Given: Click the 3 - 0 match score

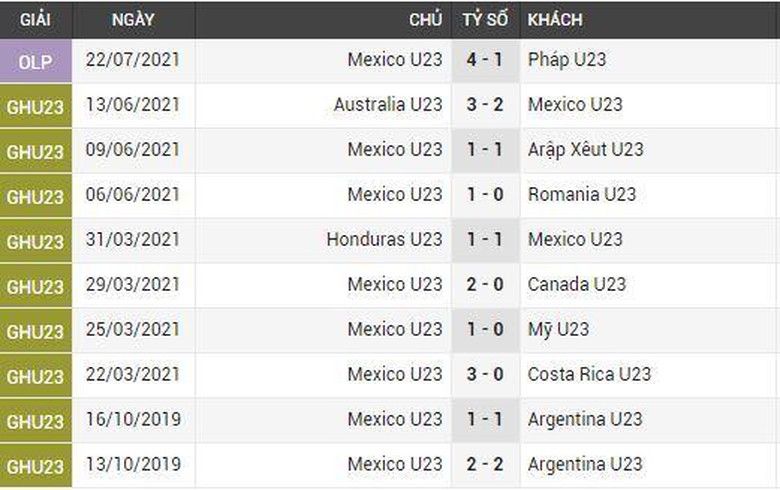Looking at the screenshot, I should coord(485,375).
